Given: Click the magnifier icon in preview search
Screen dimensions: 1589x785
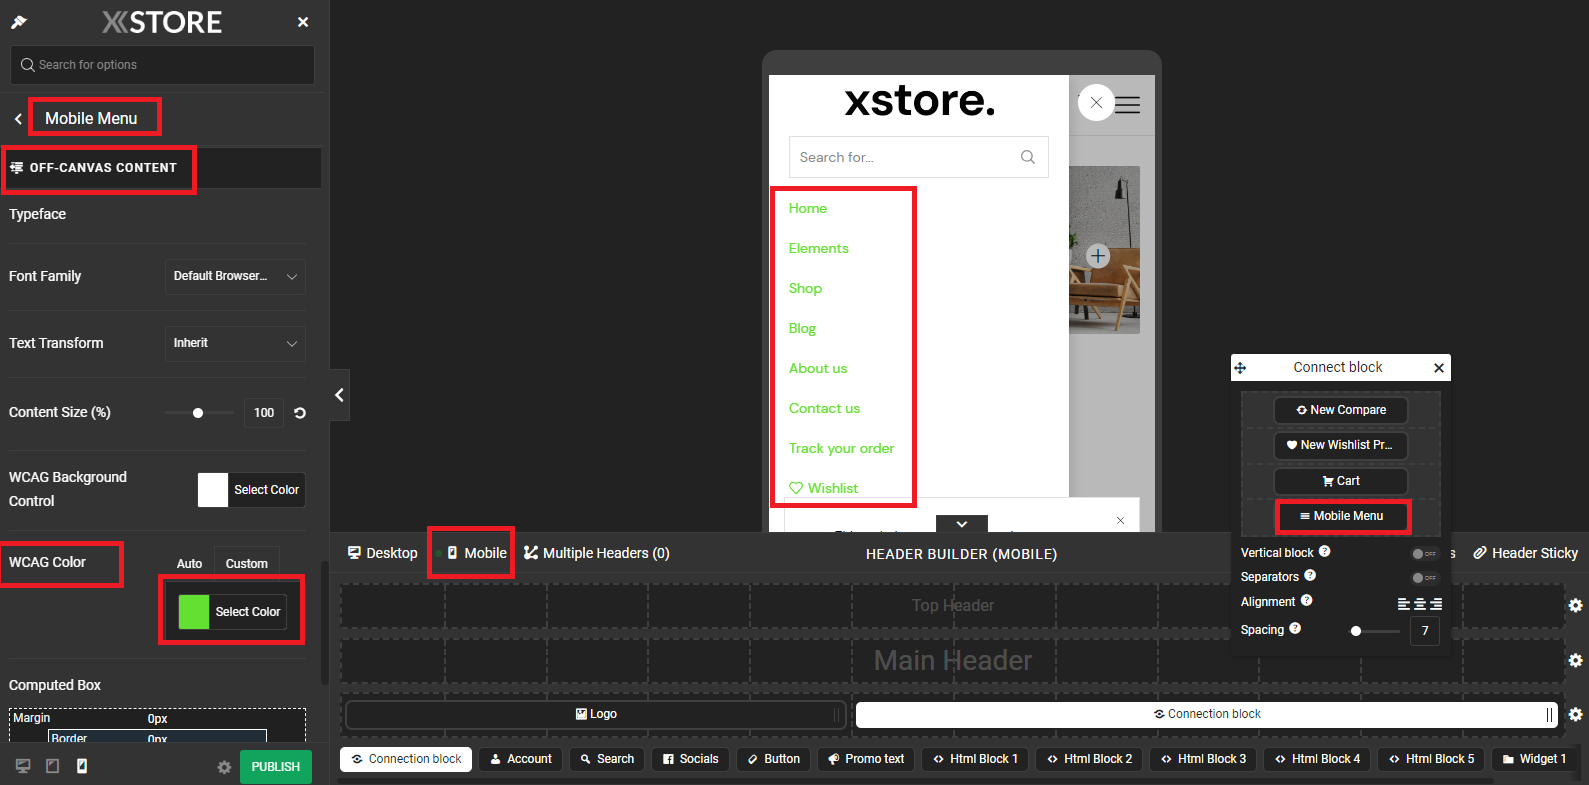Looking at the screenshot, I should (1028, 157).
